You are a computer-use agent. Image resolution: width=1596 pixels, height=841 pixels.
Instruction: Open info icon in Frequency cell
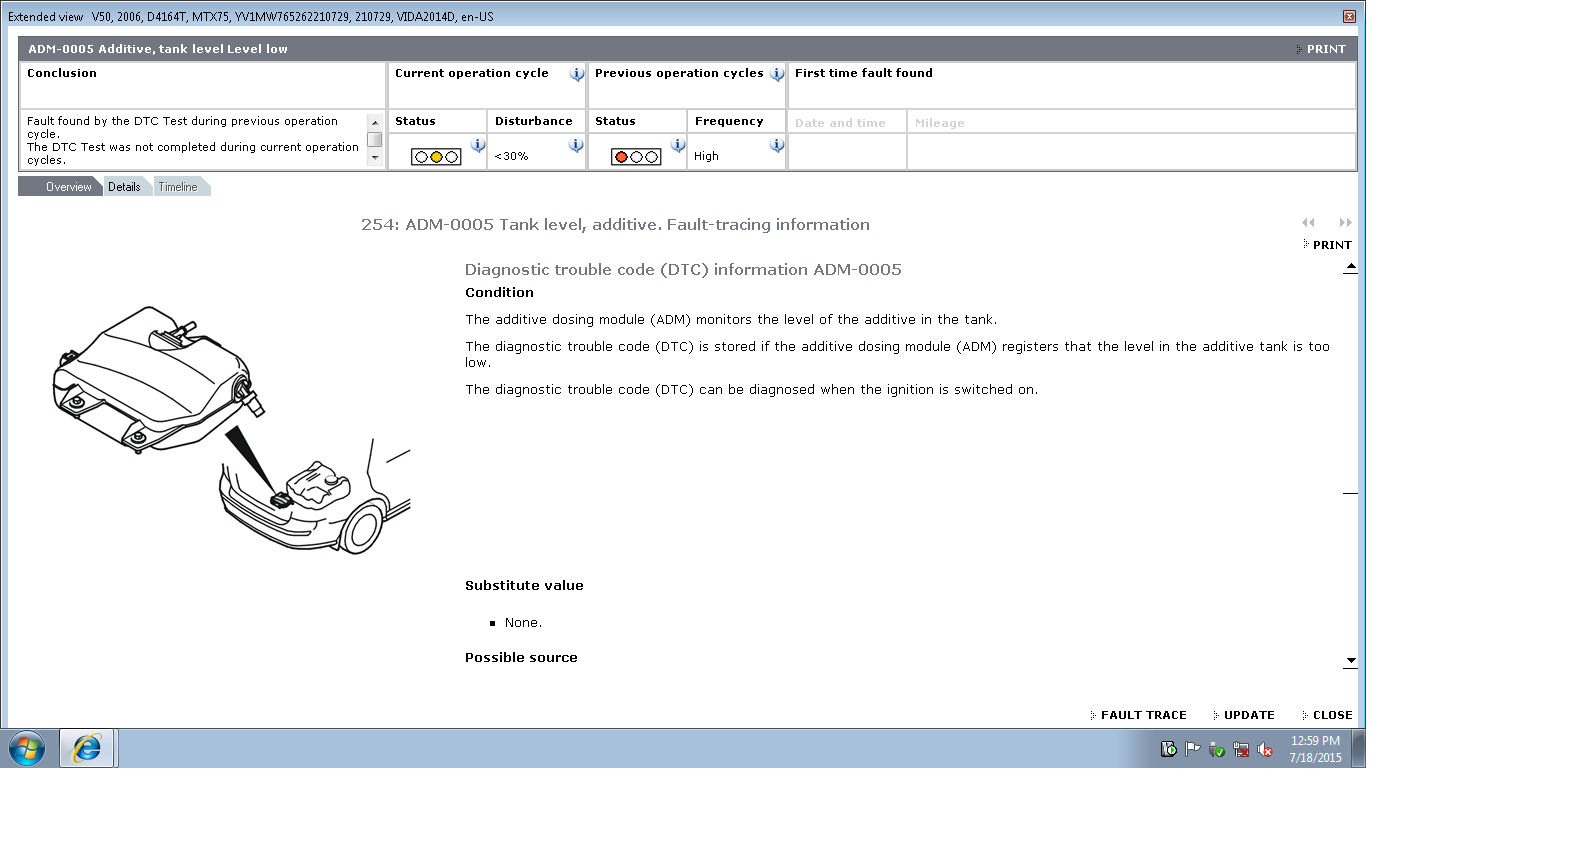(x=776, y=146)
